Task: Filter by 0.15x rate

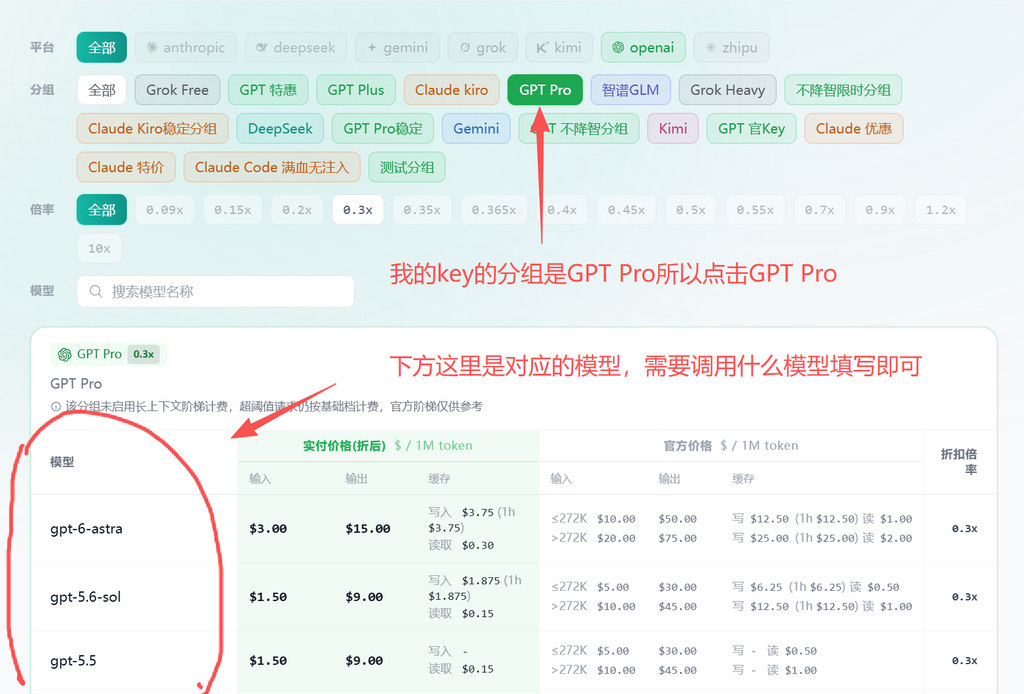Action: point(232,210)
